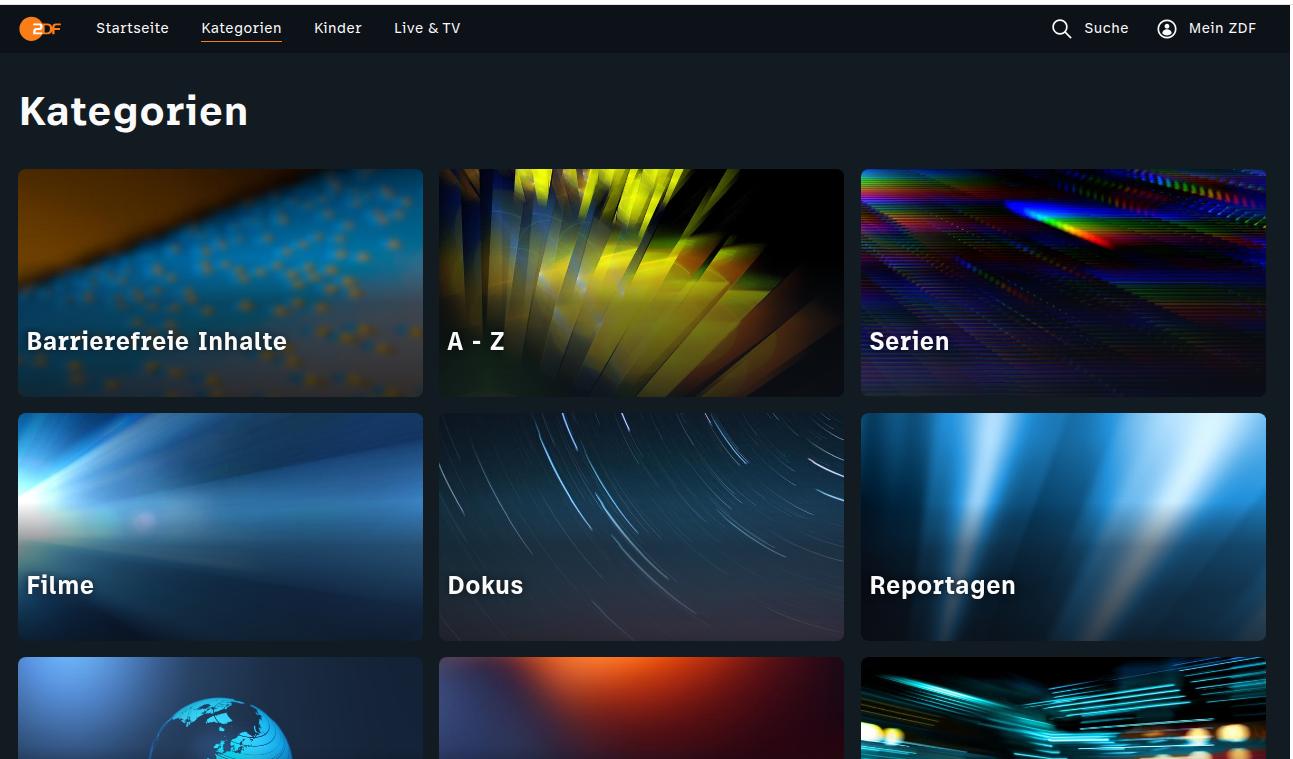Click the Mein ZDF text link
The image size is (1293, 759).
click(1222, 29)
